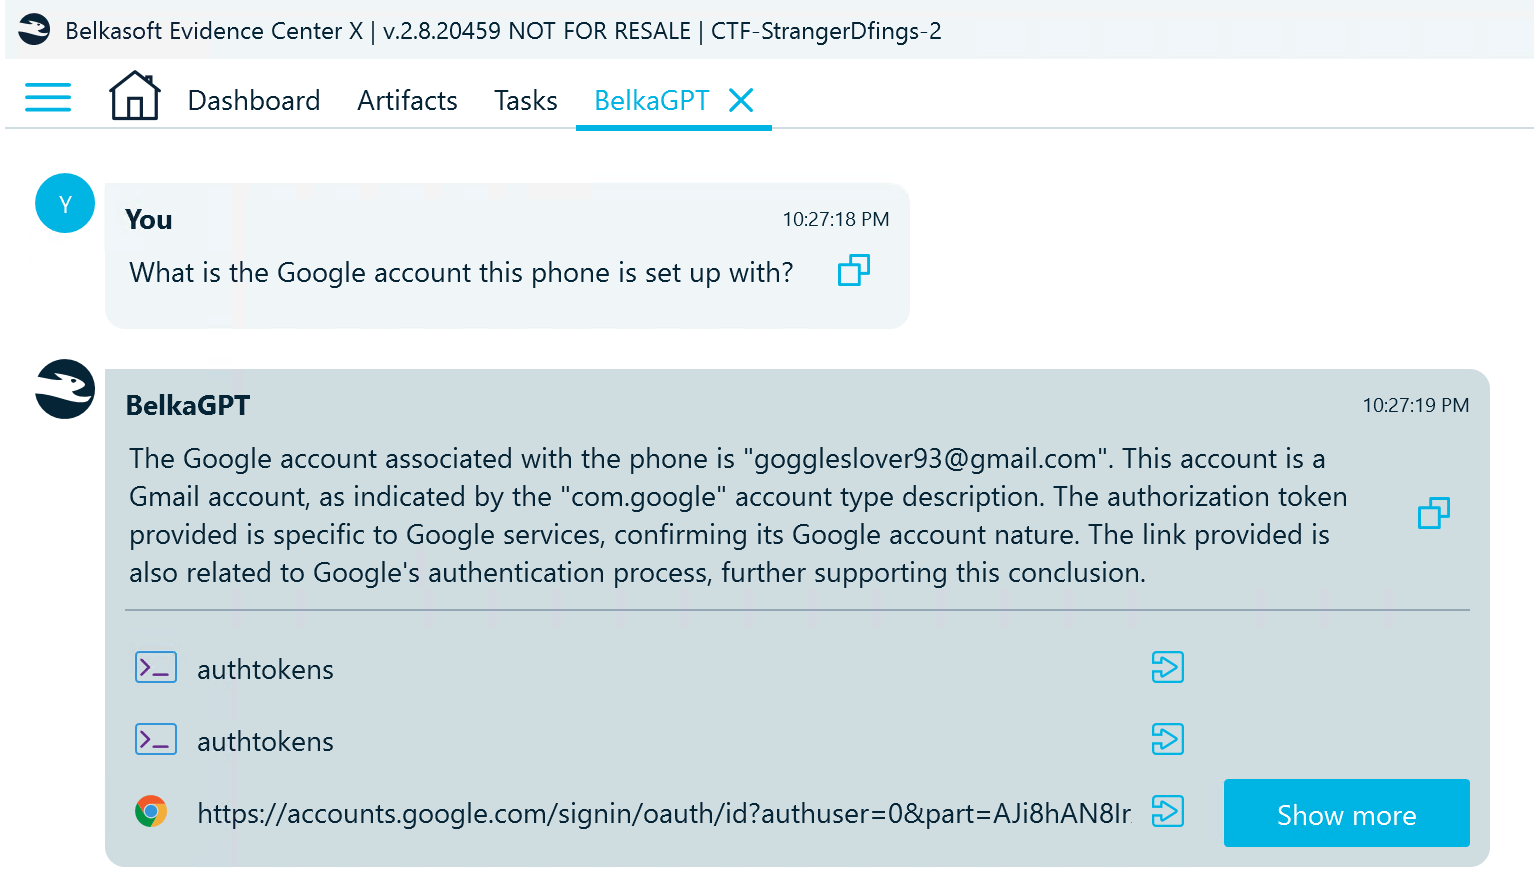Viewport: 1534px width, 894px height.
Task: Click the Chrome icon beside Google URL
Action: (151, 811)
